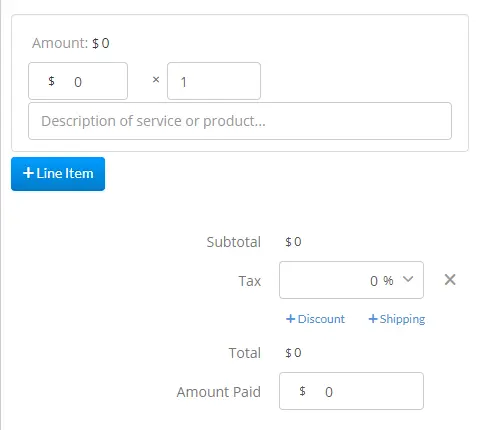Click the Total amount value

293,353
